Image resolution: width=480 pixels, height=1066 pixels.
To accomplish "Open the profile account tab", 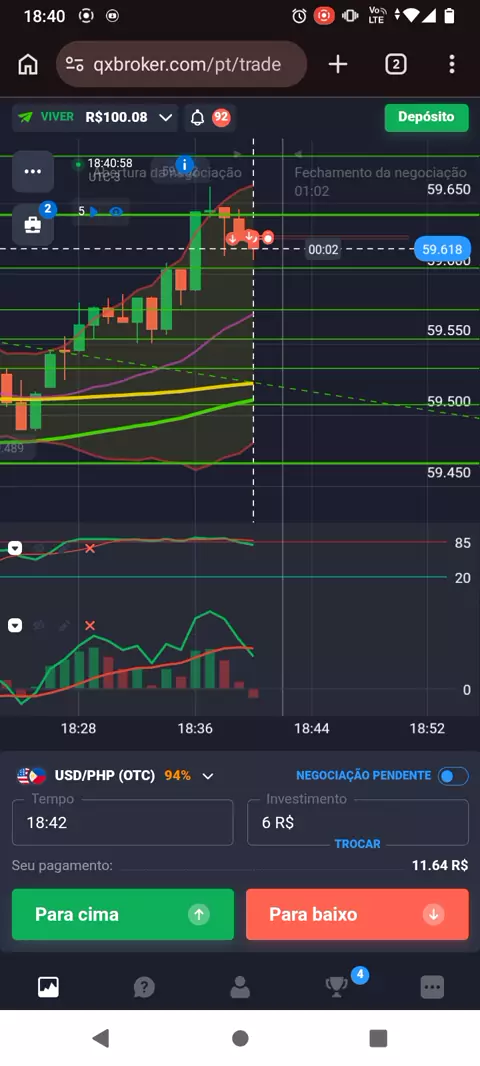I will (240, 986).
